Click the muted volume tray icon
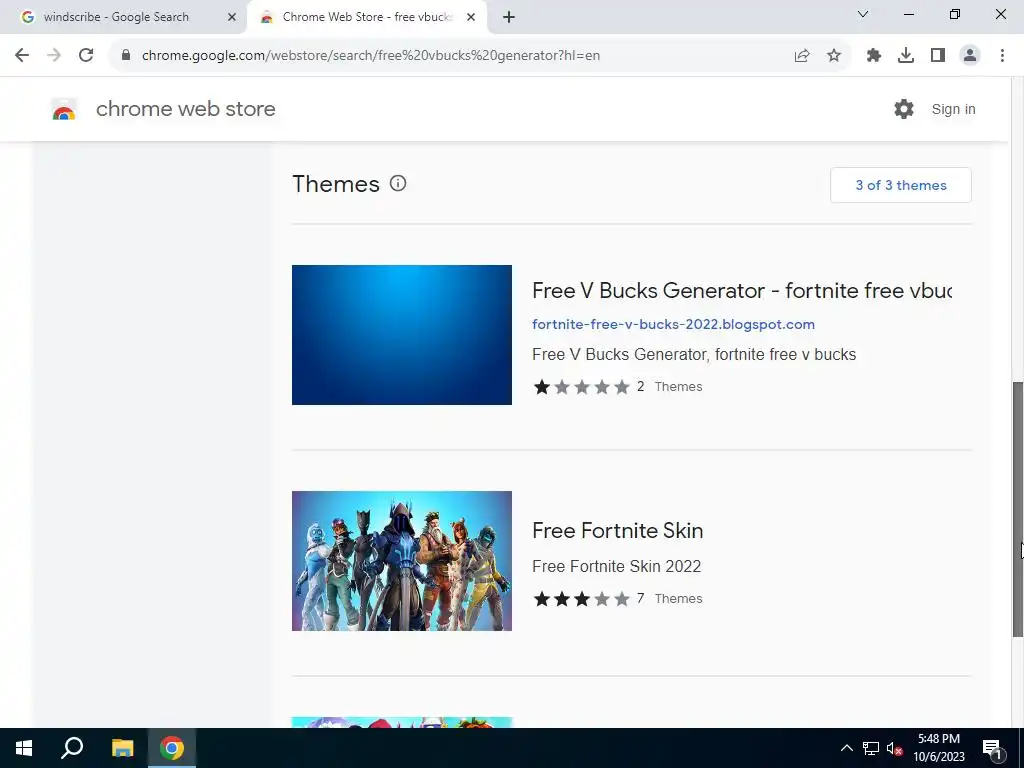Viewport: 1024px width, 768px height. tap(895, 748)
